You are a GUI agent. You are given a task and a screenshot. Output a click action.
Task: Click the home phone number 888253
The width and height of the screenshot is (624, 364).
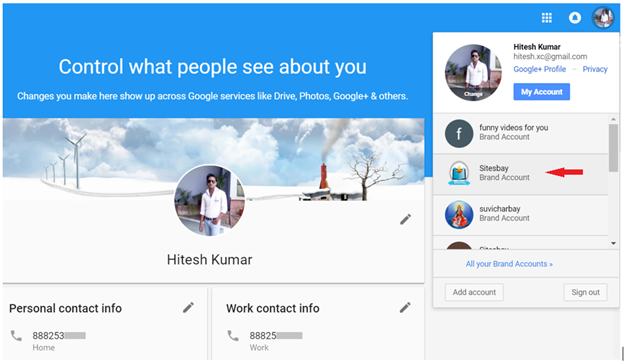[x=59, y=336]
